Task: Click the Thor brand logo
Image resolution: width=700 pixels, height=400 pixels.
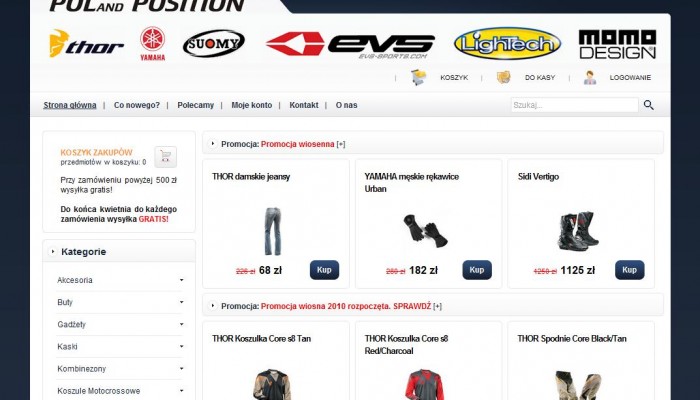Action: click(x=86, y=44)
